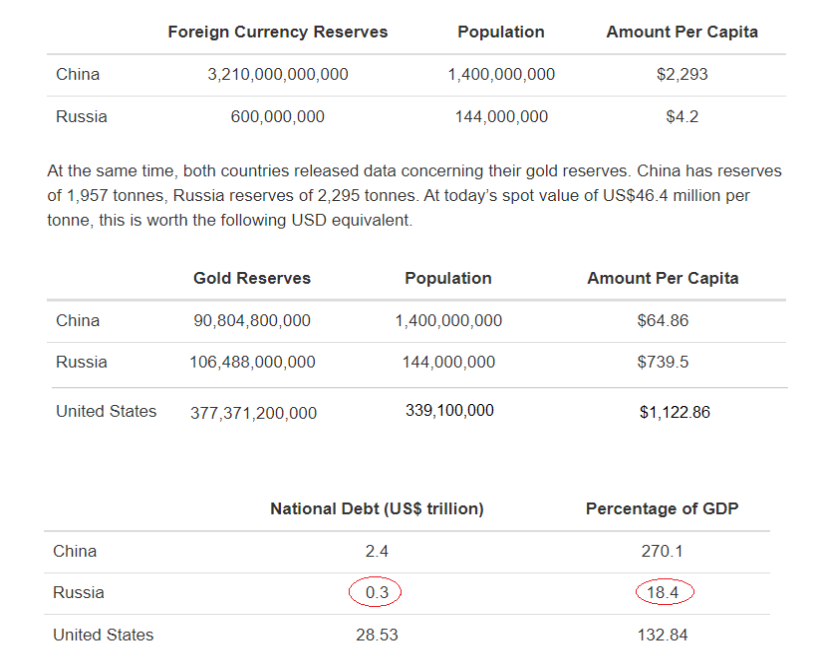Click the 28.53 national debt value
Viewport: 821px width, 672px height.
click(x=376, y=635)
